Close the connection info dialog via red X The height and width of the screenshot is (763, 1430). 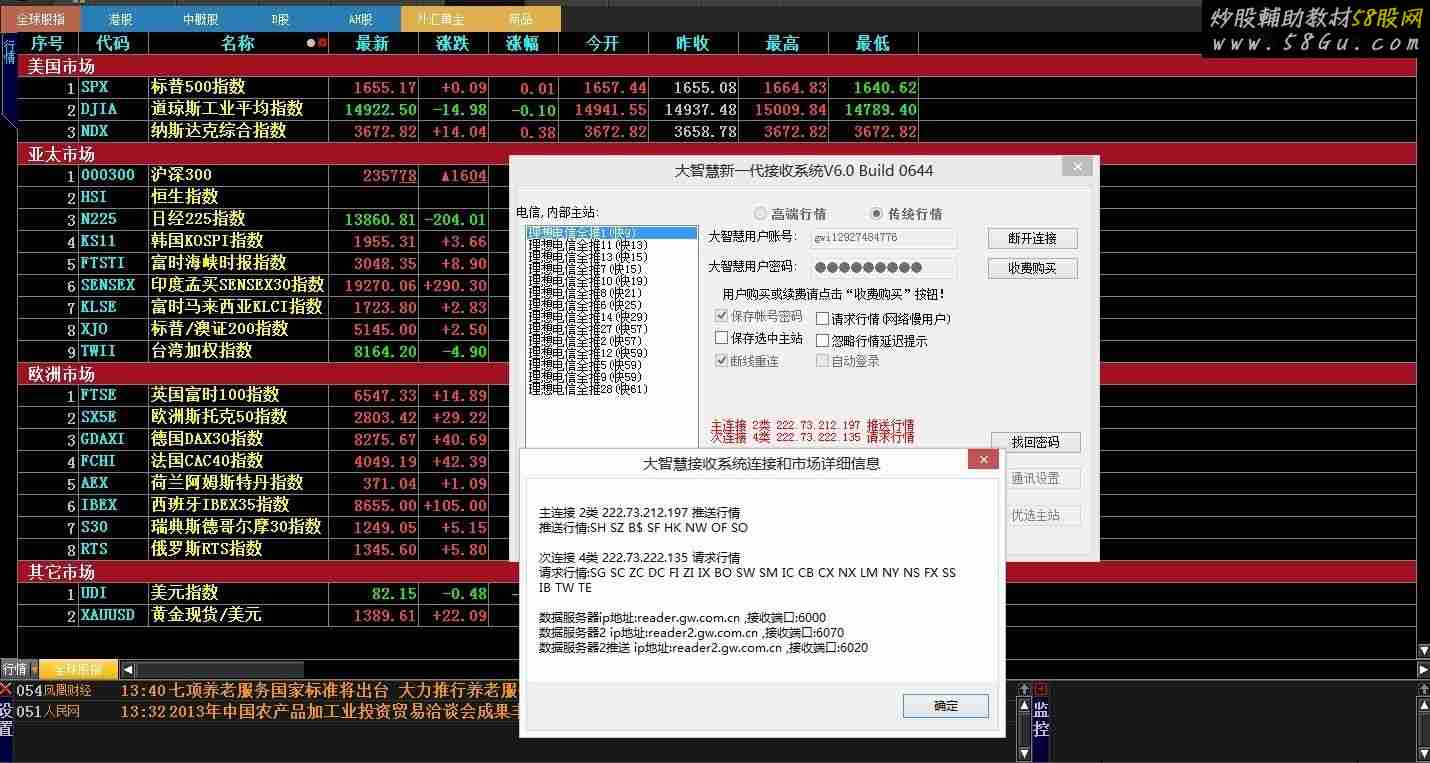[983, 459]
